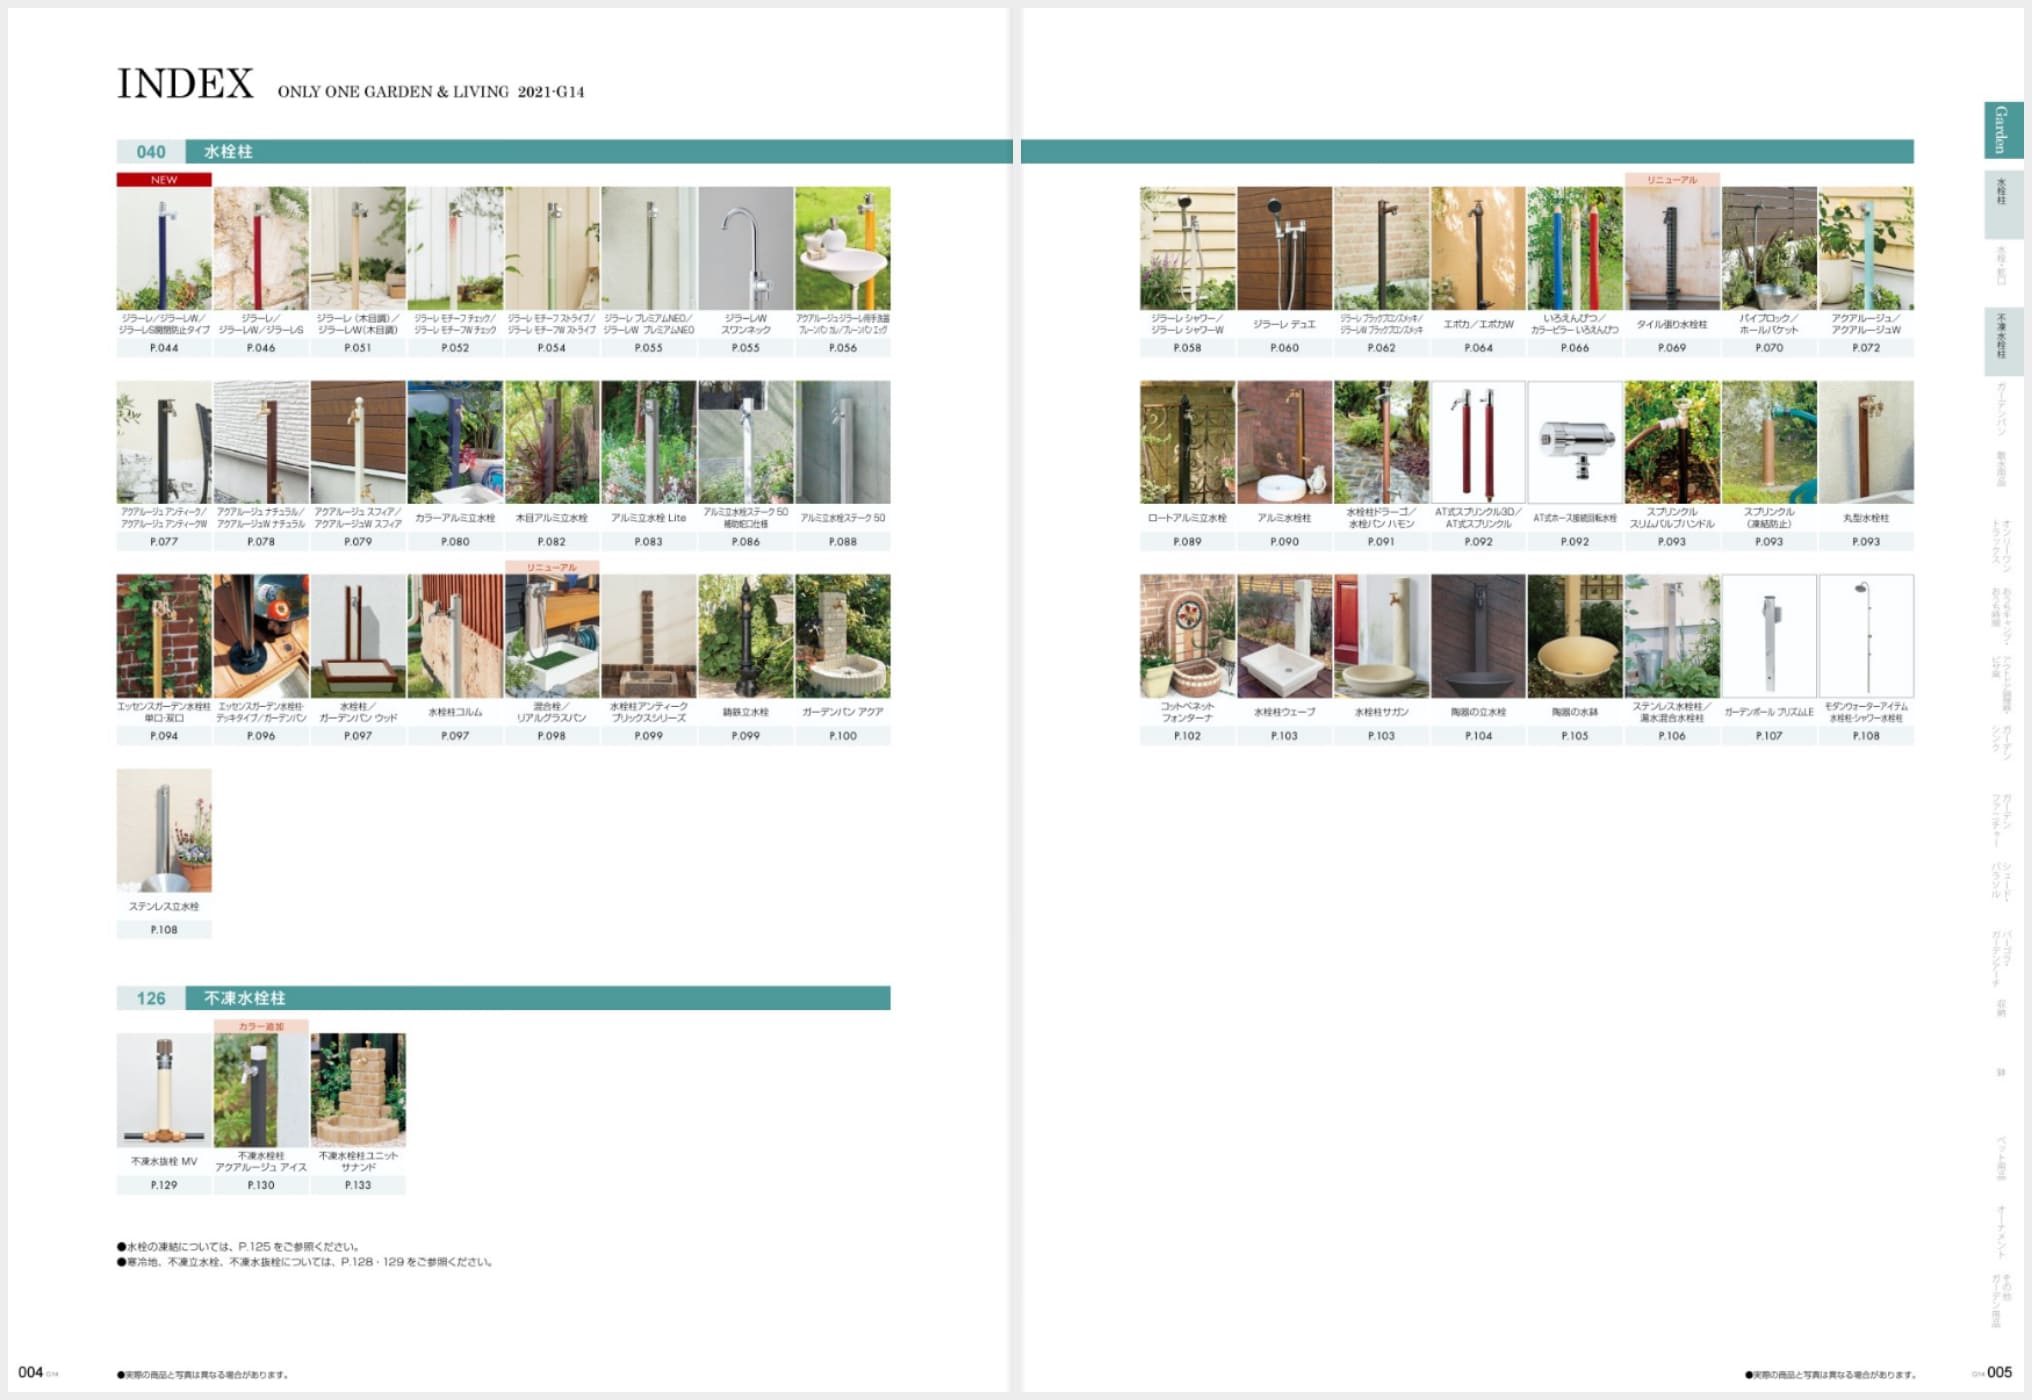Select the 不凍水栓柱 side index tab

point(2002,340)
